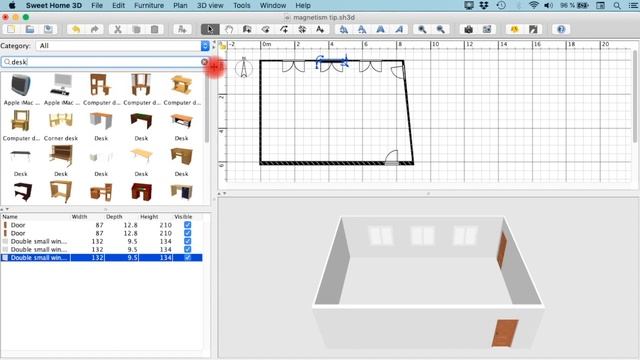Choose the Create rooms tool
The height and width of the screenshot is (360, 640).
click(265, 29)
